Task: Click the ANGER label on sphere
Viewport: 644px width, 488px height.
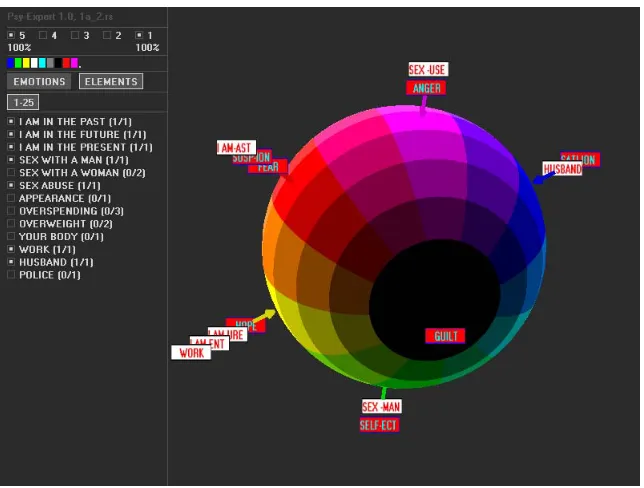Action: click(426, 88)
